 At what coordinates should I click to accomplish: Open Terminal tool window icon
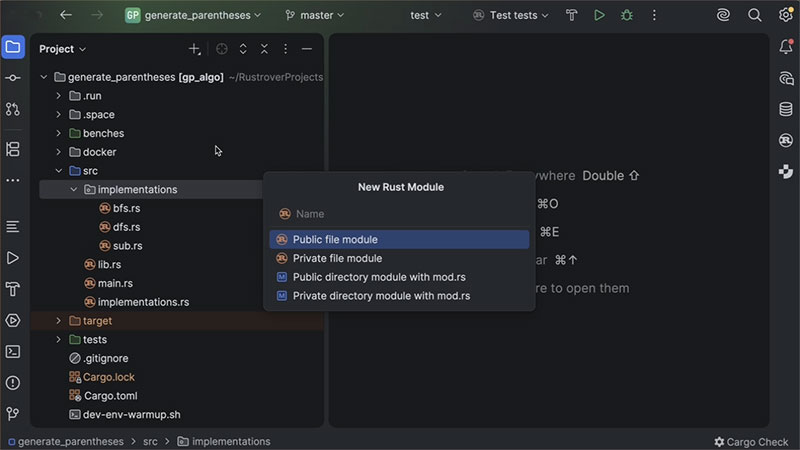tap(13, 351)
